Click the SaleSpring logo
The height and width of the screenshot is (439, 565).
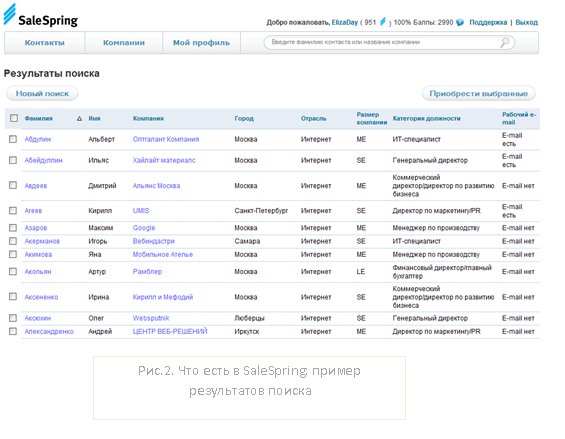point(41,16)
